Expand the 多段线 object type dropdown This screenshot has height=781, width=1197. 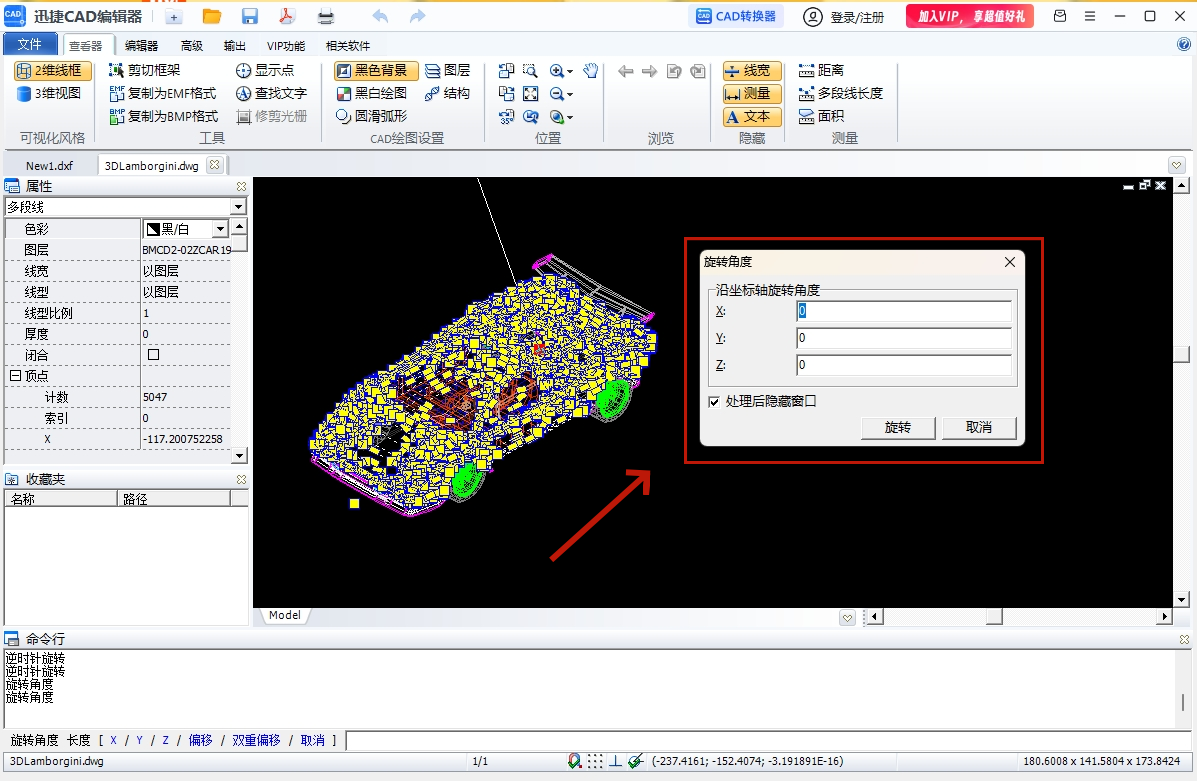tap(238, 207)
